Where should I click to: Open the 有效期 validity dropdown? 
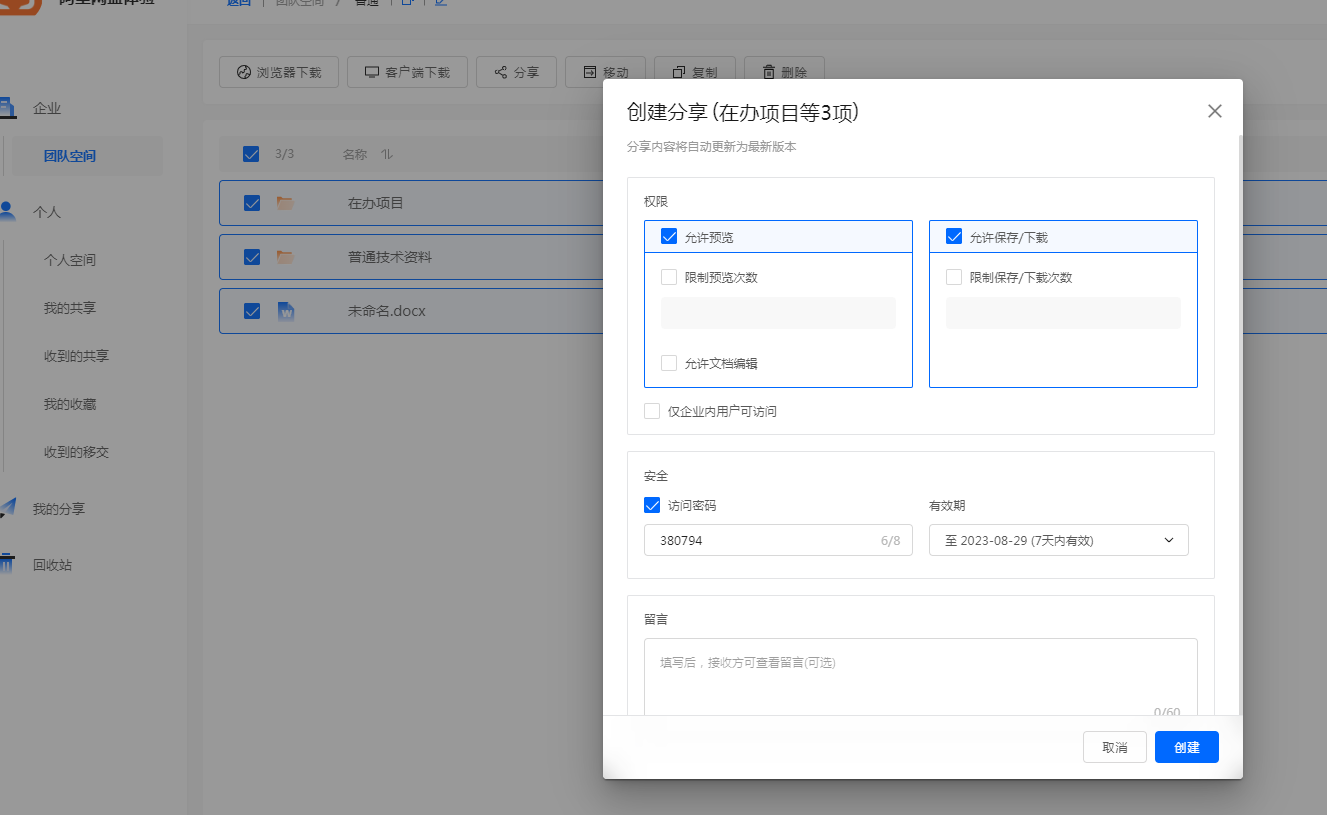pyautogui.click(x=1059, y=540)
